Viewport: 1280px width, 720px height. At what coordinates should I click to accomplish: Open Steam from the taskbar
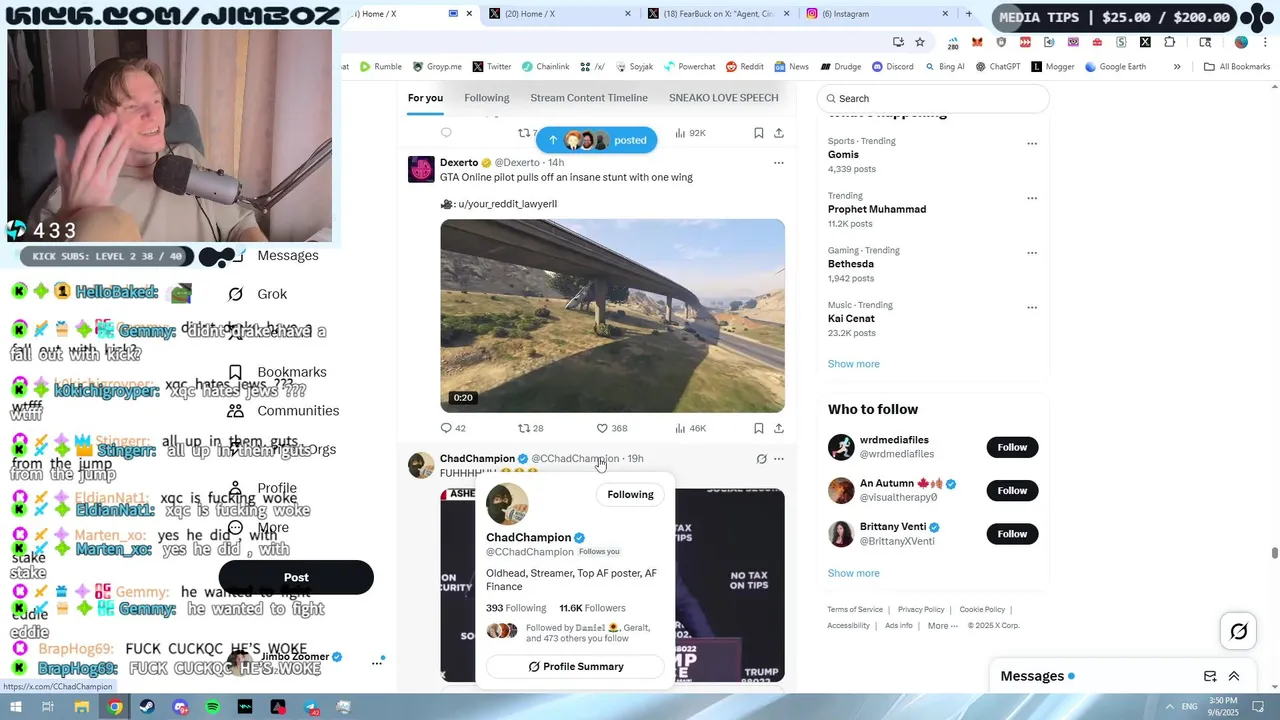pos(147,707)
